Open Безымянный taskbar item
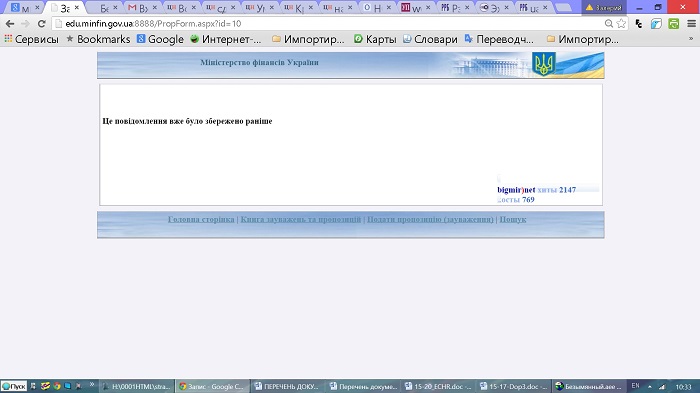Image resolution: width=700 pixels, height=393 pixels. [x=588, y=386]
